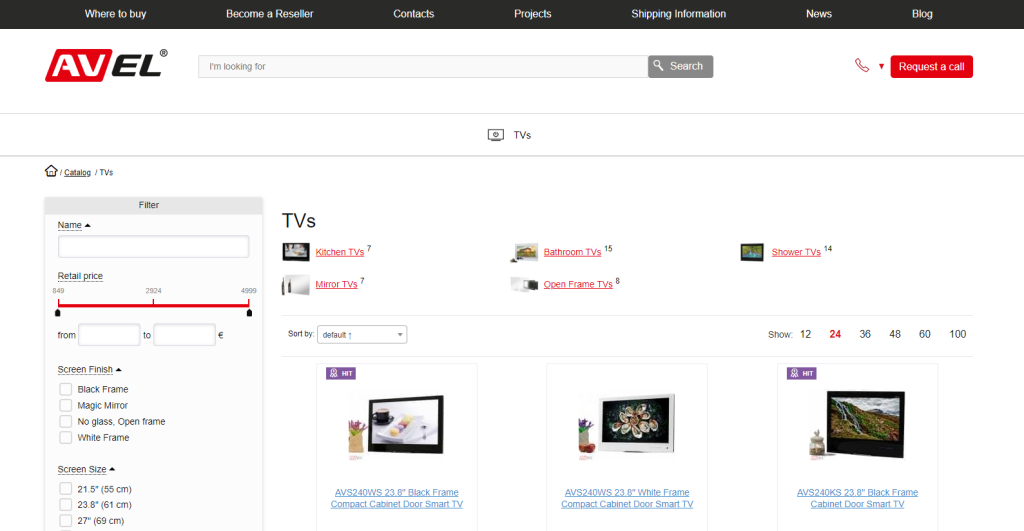Open the Mirror TVs link
This screenshot has width=1024, height=531.
336,284
